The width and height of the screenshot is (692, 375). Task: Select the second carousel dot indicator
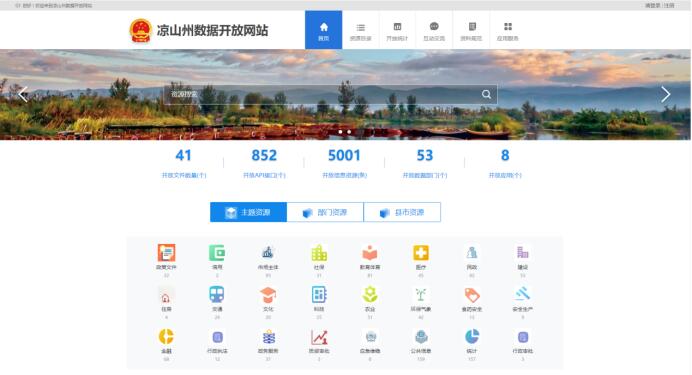click(349, 132)
